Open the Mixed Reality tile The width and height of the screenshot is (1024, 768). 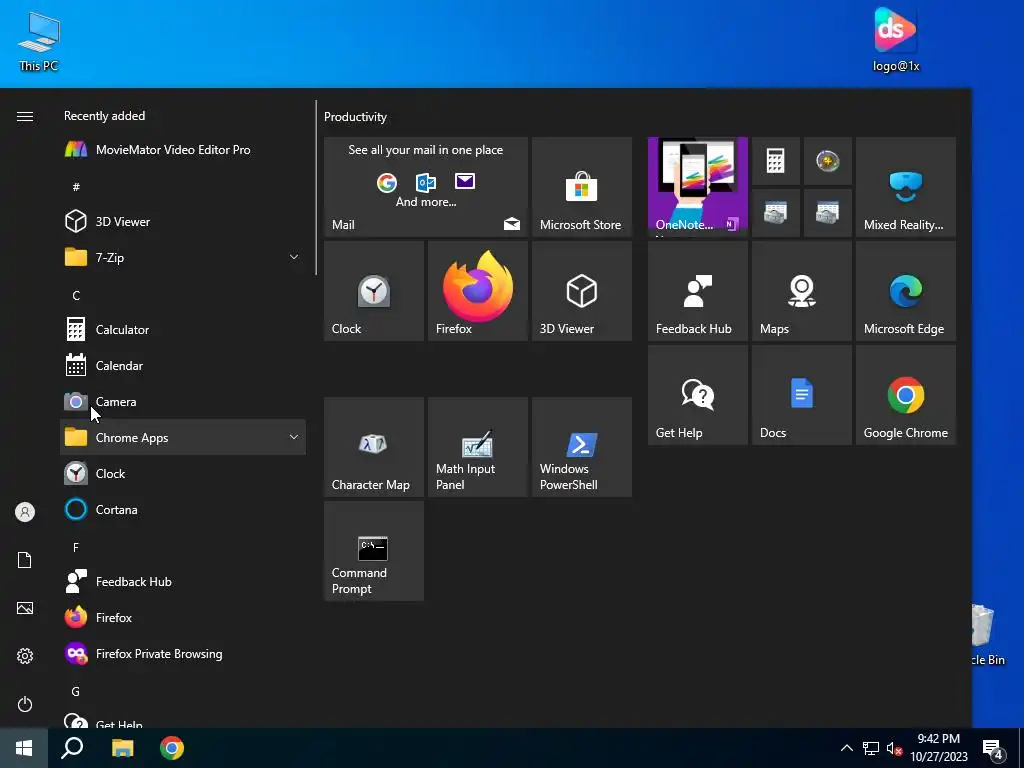coord(906,187)
